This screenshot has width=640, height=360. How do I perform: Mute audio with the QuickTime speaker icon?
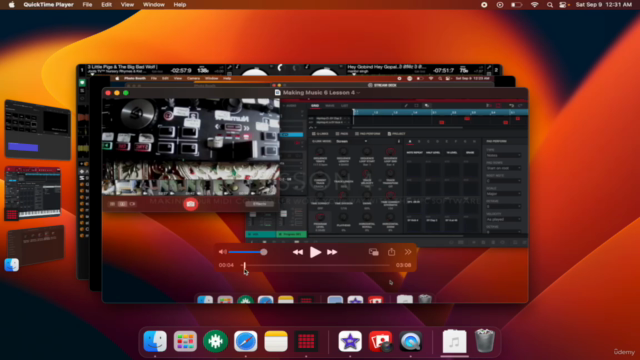[x=222, y=252]
